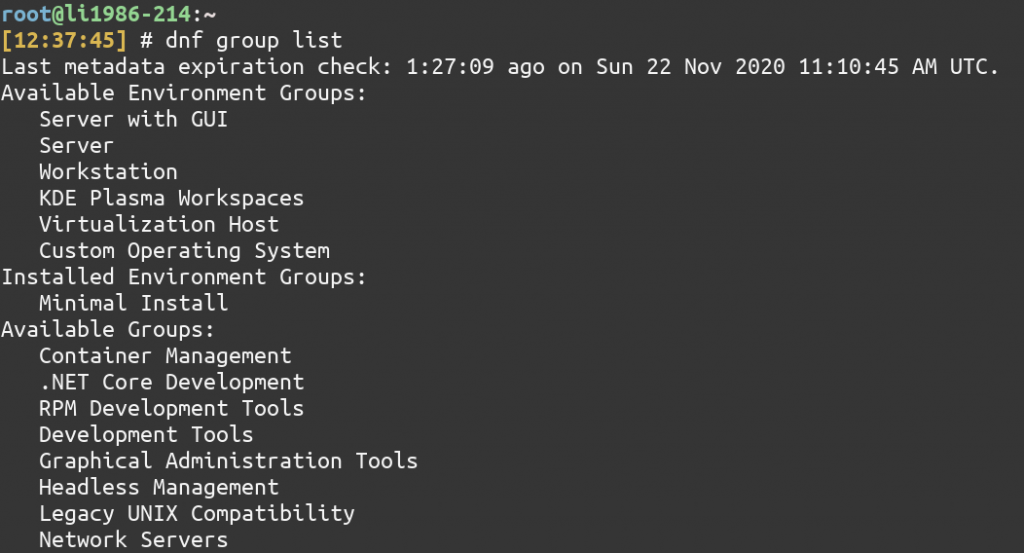Click the Server with GUI entry

(x=133, y=119)
